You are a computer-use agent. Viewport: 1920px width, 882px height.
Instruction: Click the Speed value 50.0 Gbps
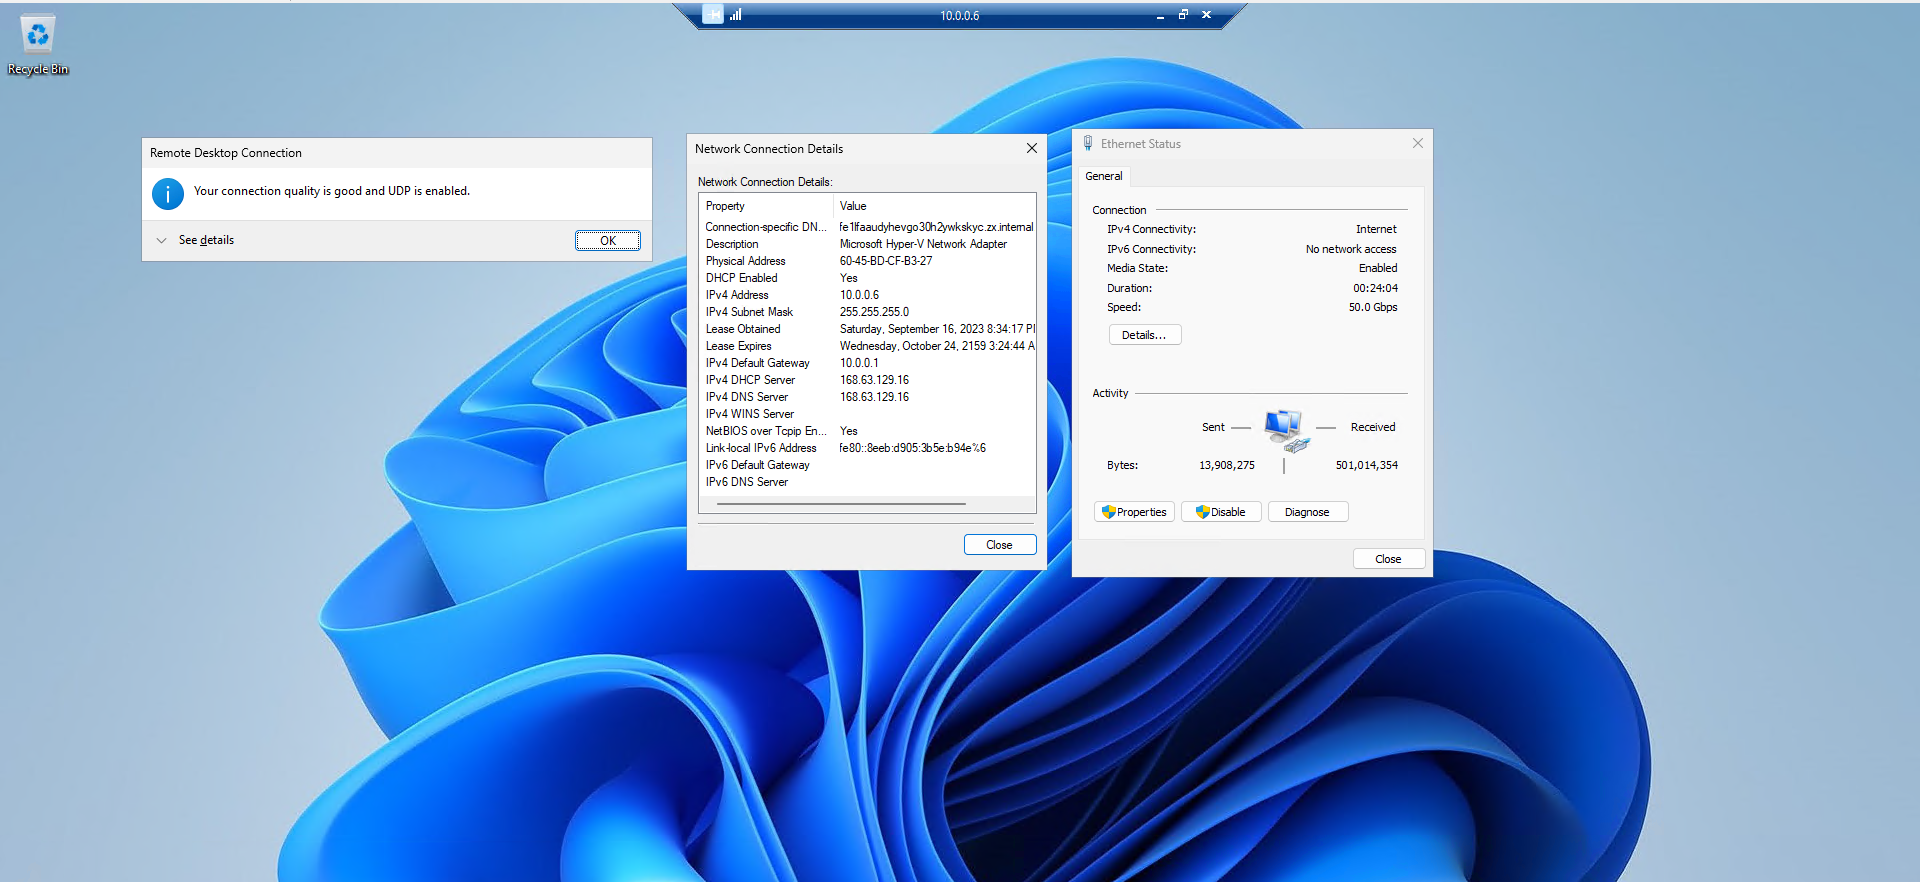[1373, 307]
